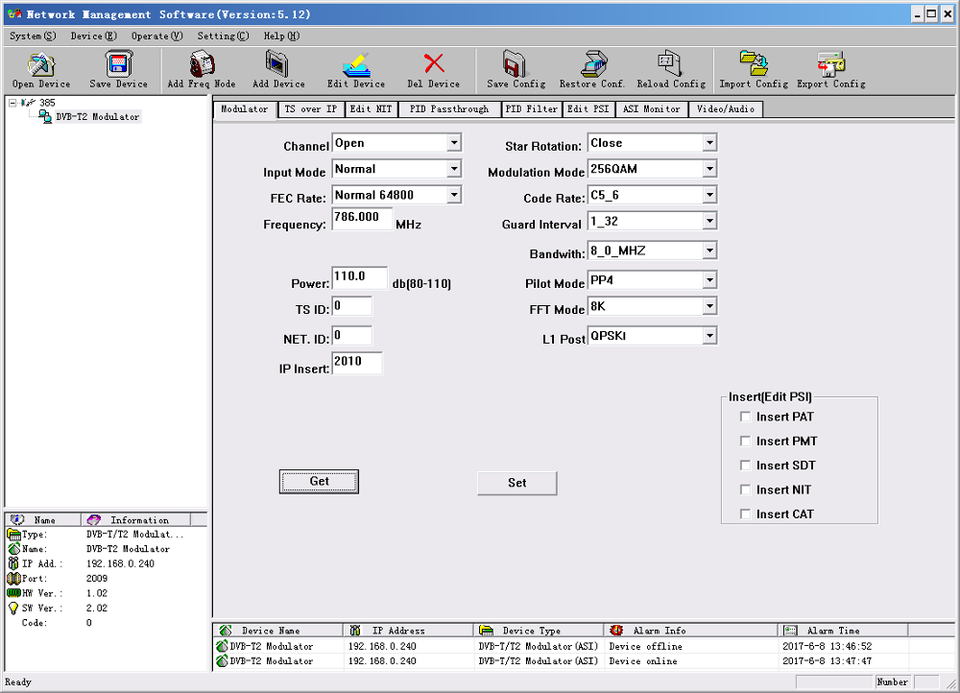Click the Save Config toolbar icon
The width and height of the screenshot is (960, 693).
[x=515, y=66]
